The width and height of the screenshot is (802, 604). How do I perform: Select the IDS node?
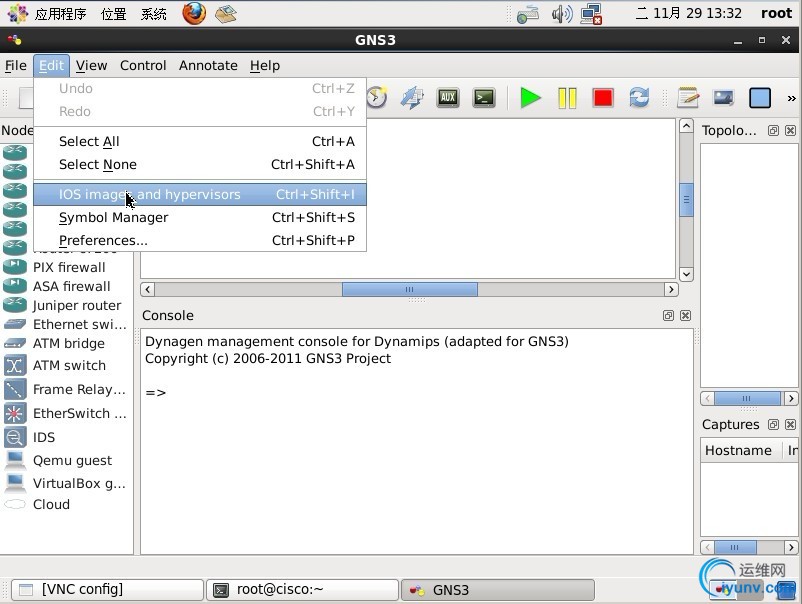coord(65,437)
